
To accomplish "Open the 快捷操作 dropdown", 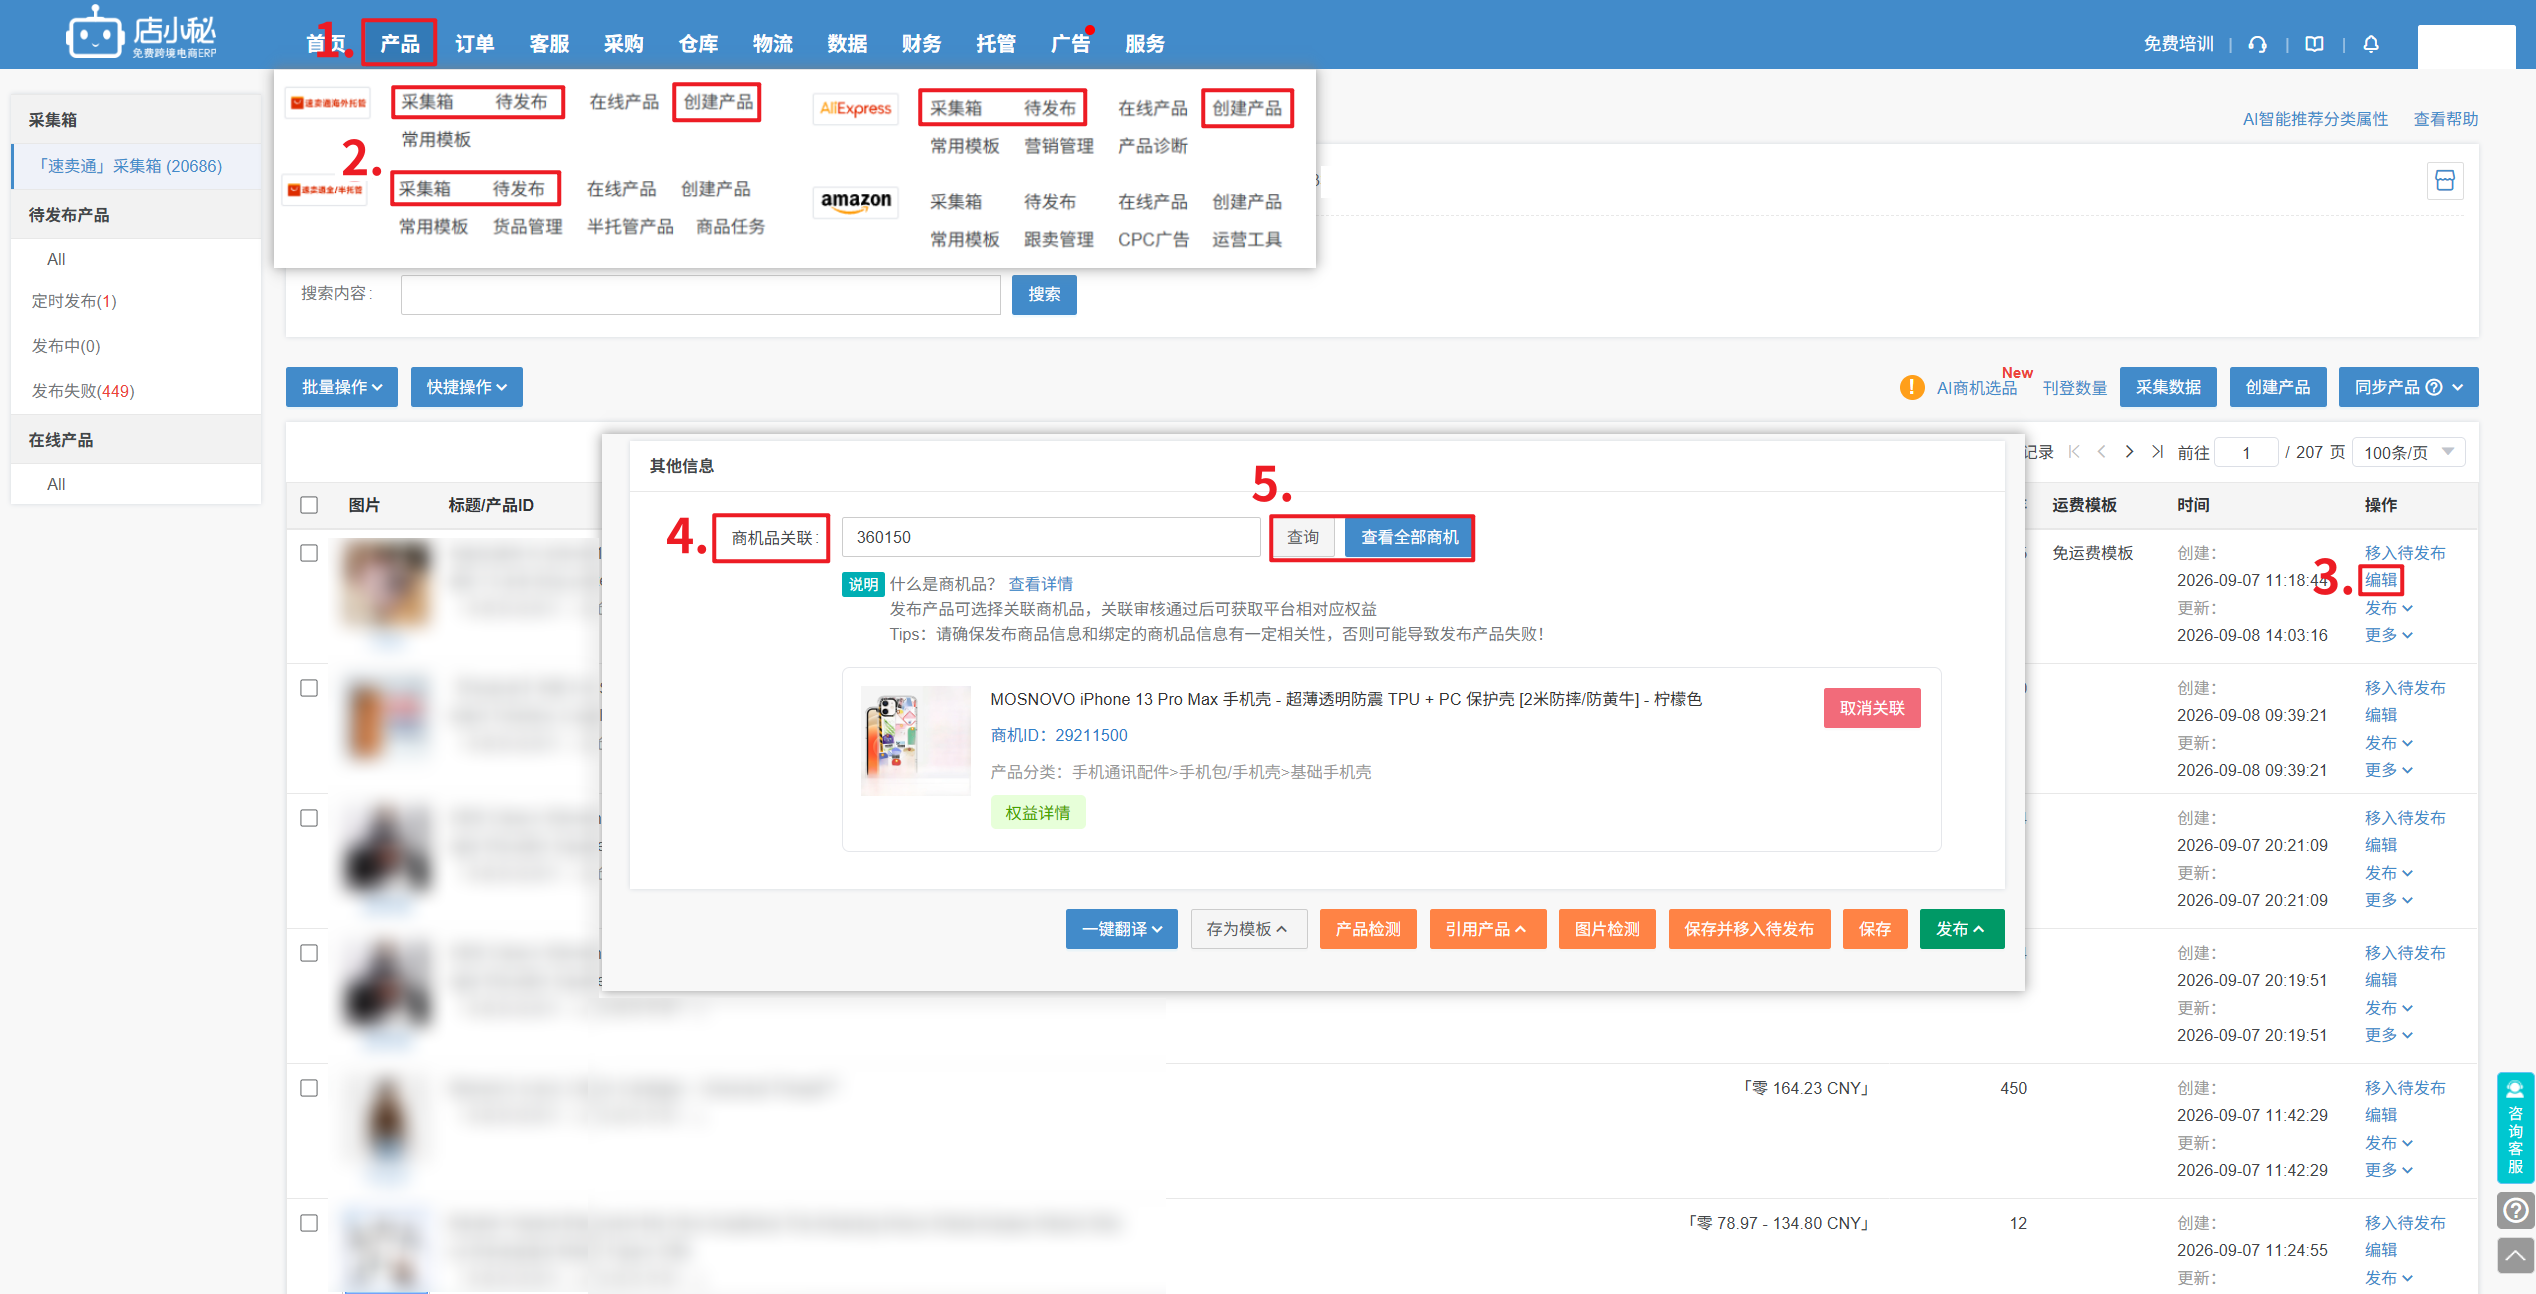I will [467, 387].
